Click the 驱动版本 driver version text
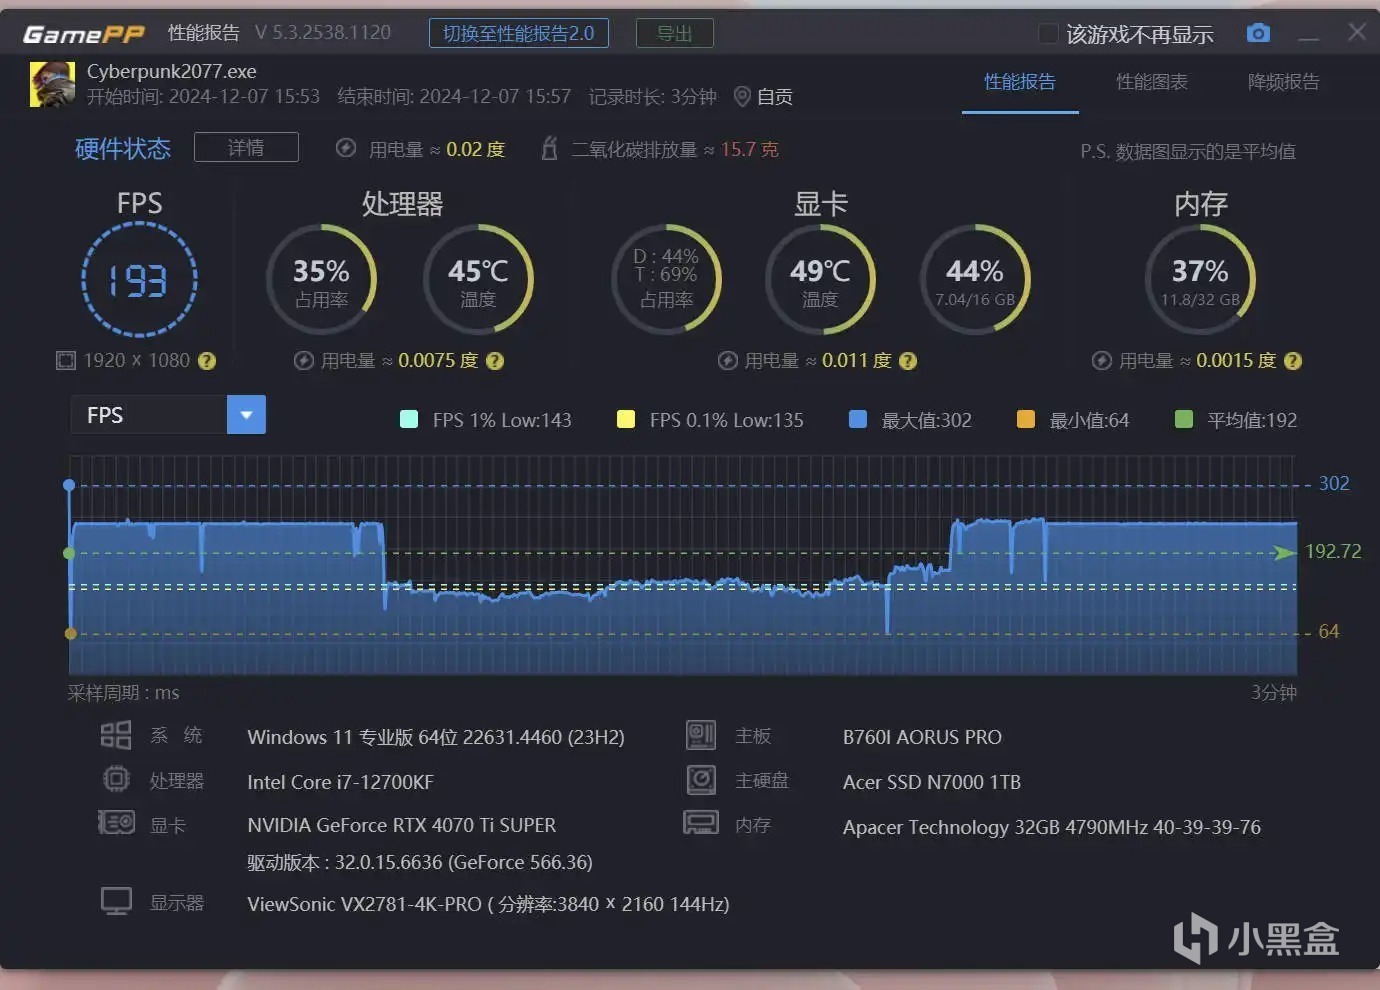This screenshot has height=990, width=1380. click(x=420, y=862)
